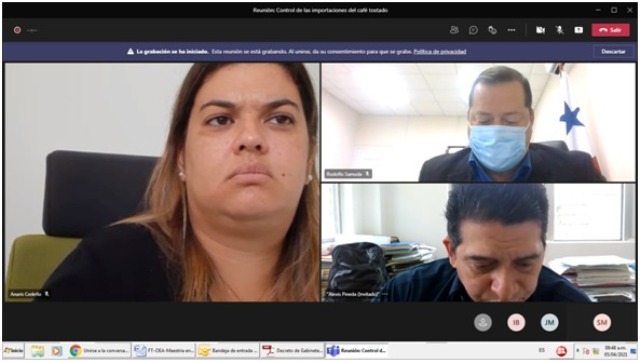
Task: Click the red recording indicator
Action: point(17,30)
